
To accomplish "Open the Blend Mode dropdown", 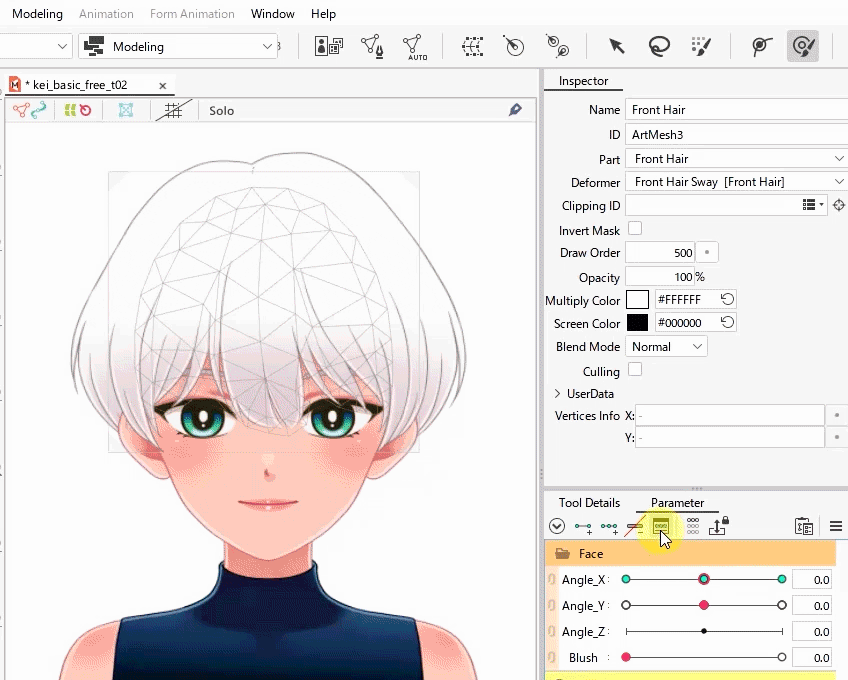I will pyautogui.click(x=666, y=347).
